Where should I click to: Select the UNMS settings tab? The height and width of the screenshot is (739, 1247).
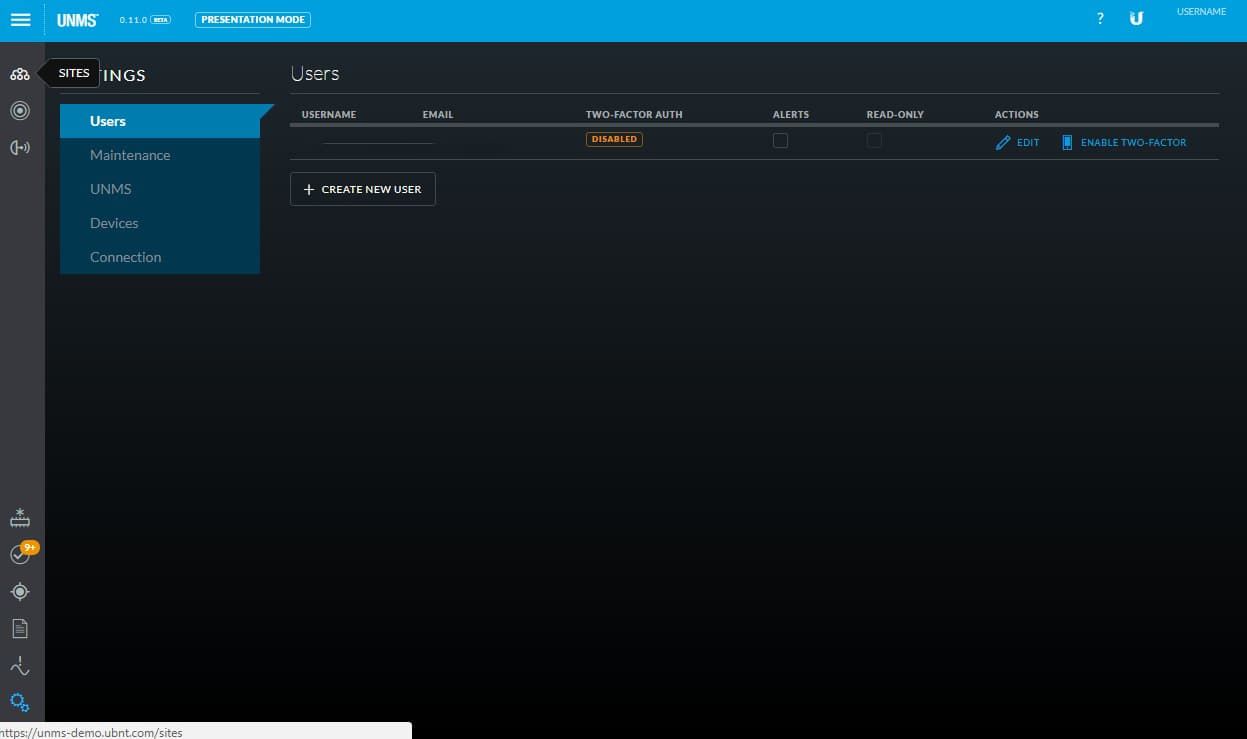click(x=160, y=189)
